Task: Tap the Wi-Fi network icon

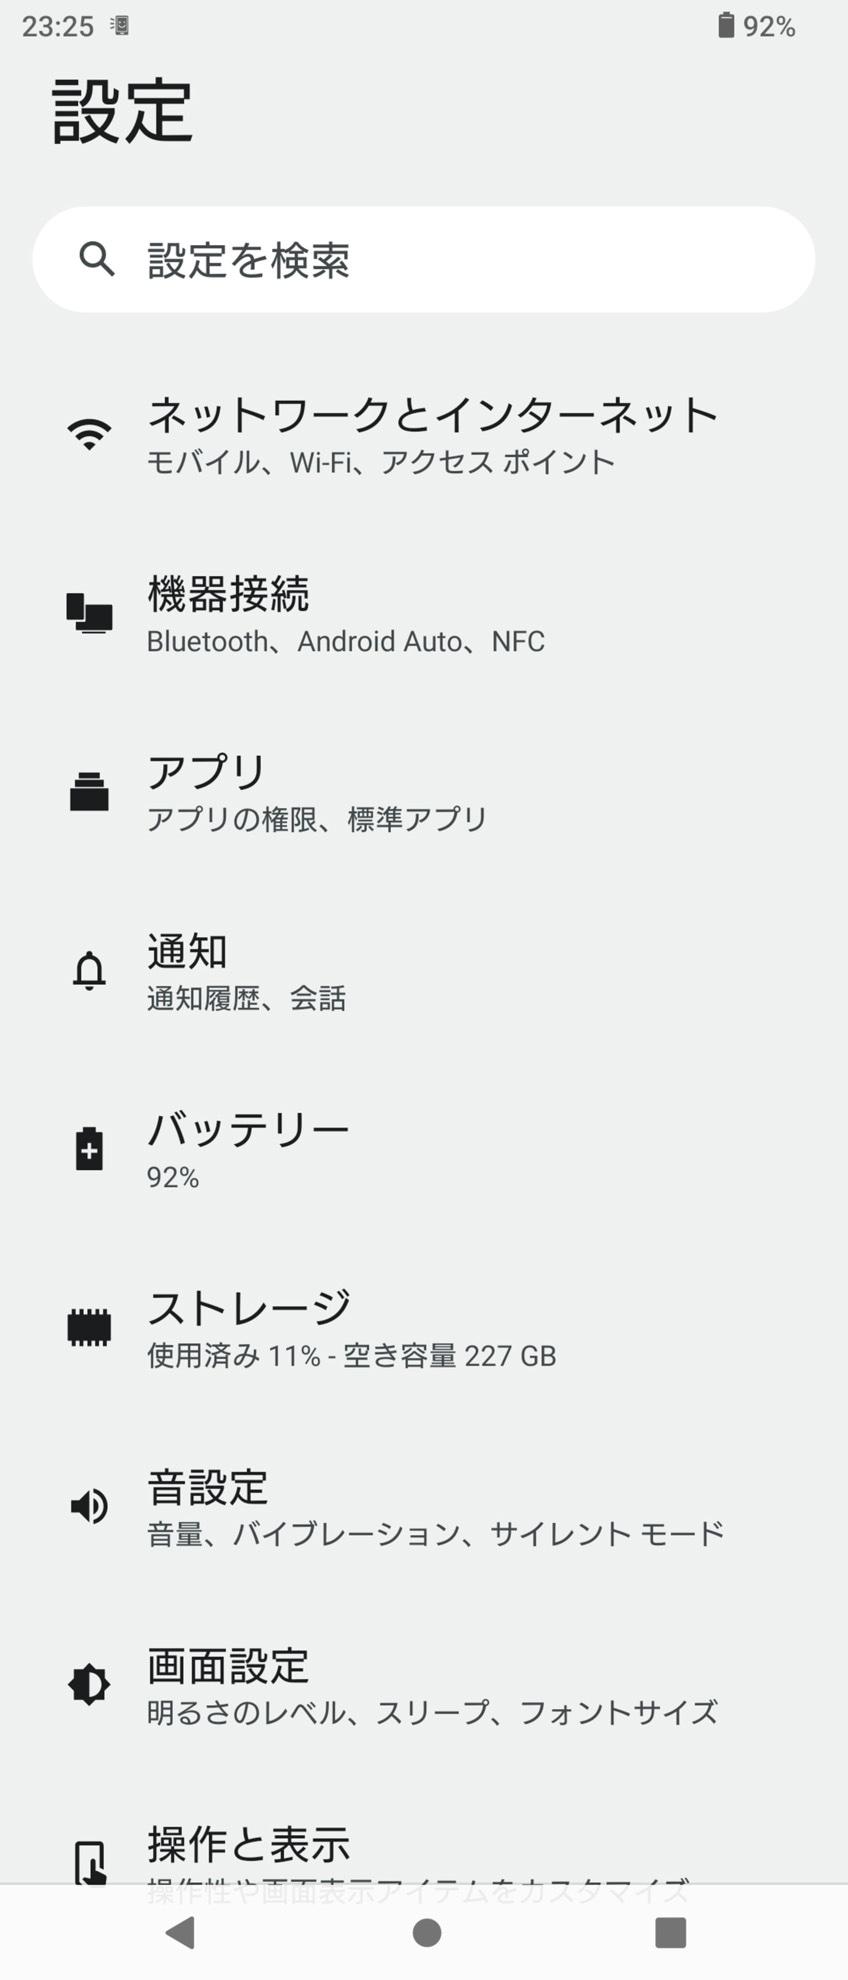Action: coord(89,434)
